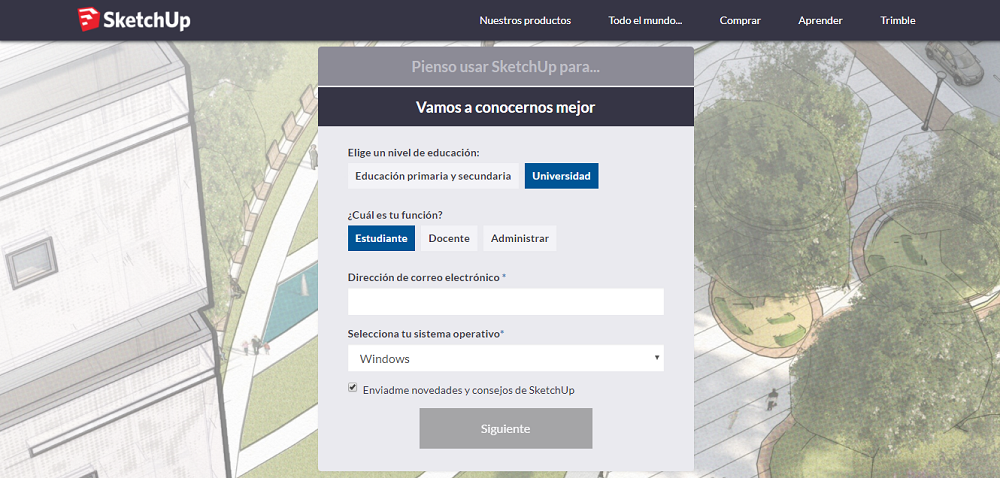Choose Educación primaria y secundaria
Viewport: 1000px width, 478px height.
pyautogui.click(x=433, y=176)
